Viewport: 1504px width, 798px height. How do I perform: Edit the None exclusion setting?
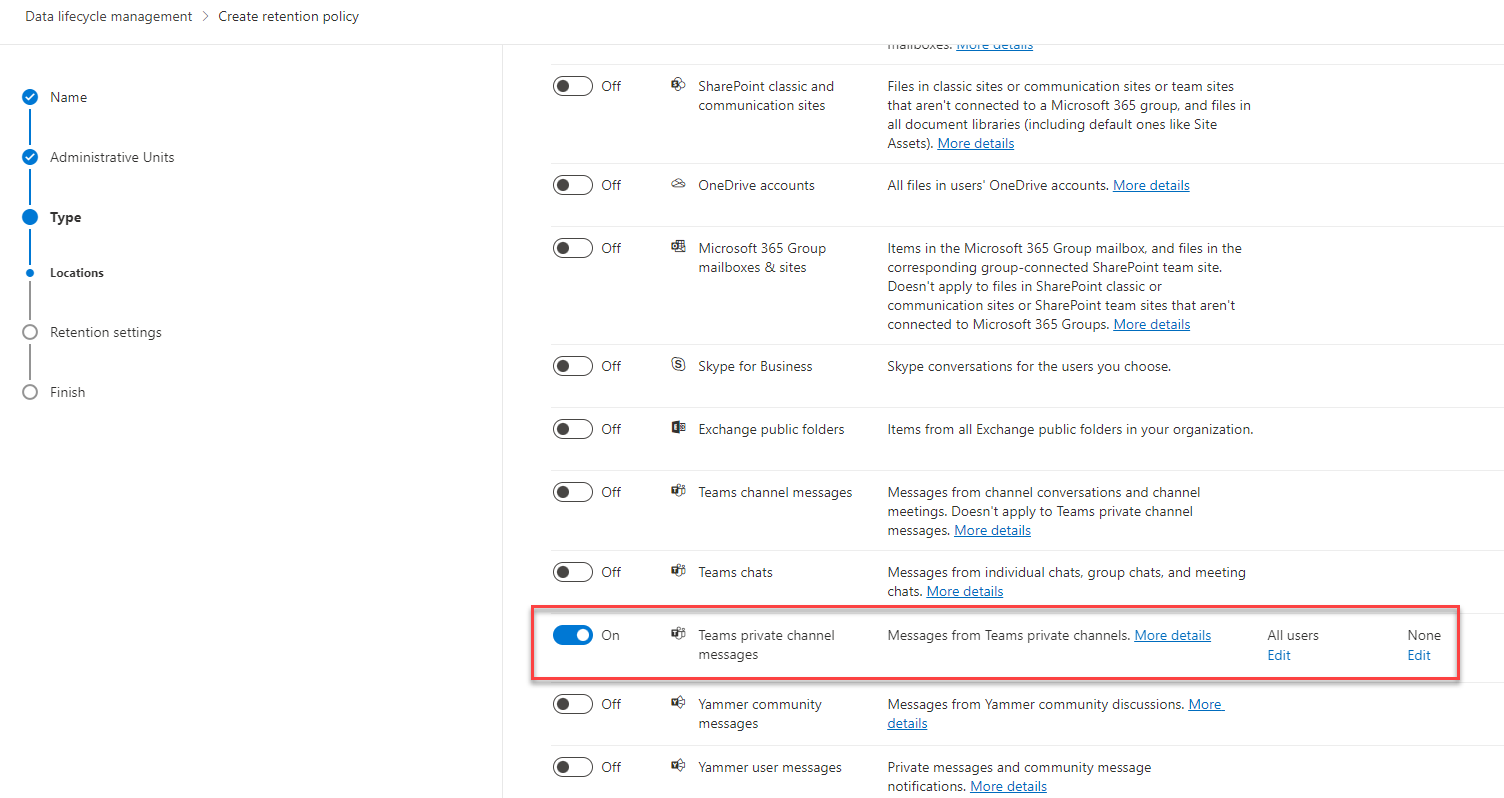[x=1419, y=655]
